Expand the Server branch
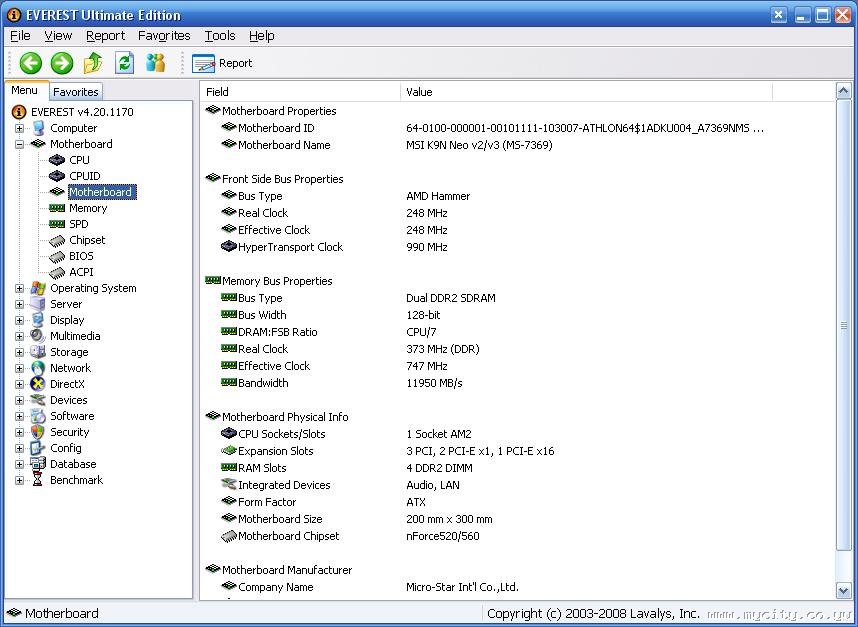 19,304
